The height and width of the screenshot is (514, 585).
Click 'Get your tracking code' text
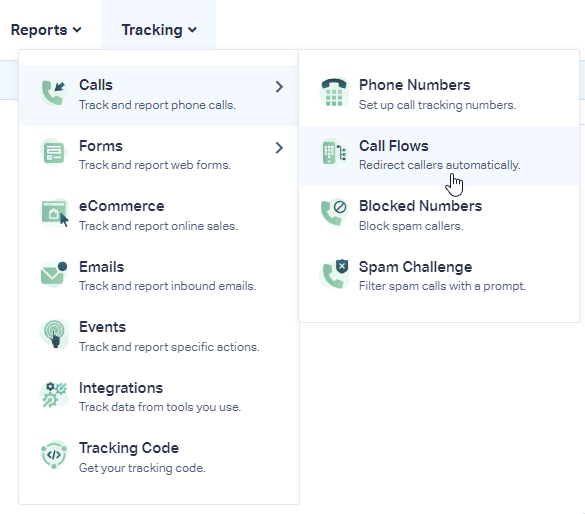pos(142,468)
